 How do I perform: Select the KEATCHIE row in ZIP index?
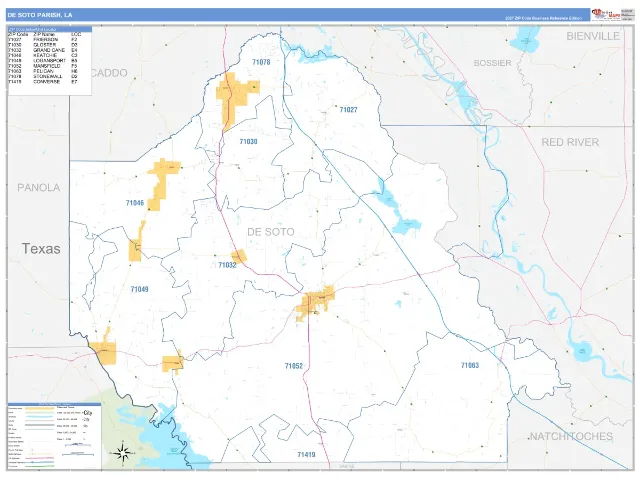[x=45, y=56]
